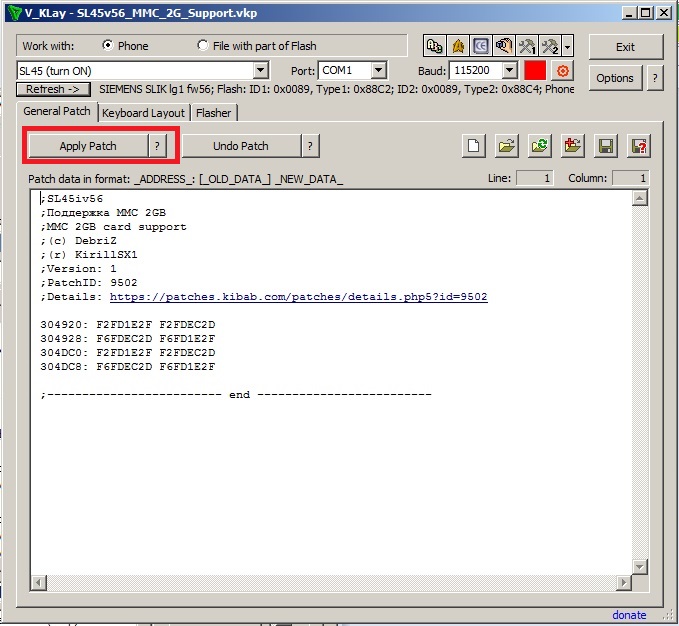Expand the SL45 (turn ON) phone model dropdown
The width and height of the screenshot is (679, 626).
261,71
